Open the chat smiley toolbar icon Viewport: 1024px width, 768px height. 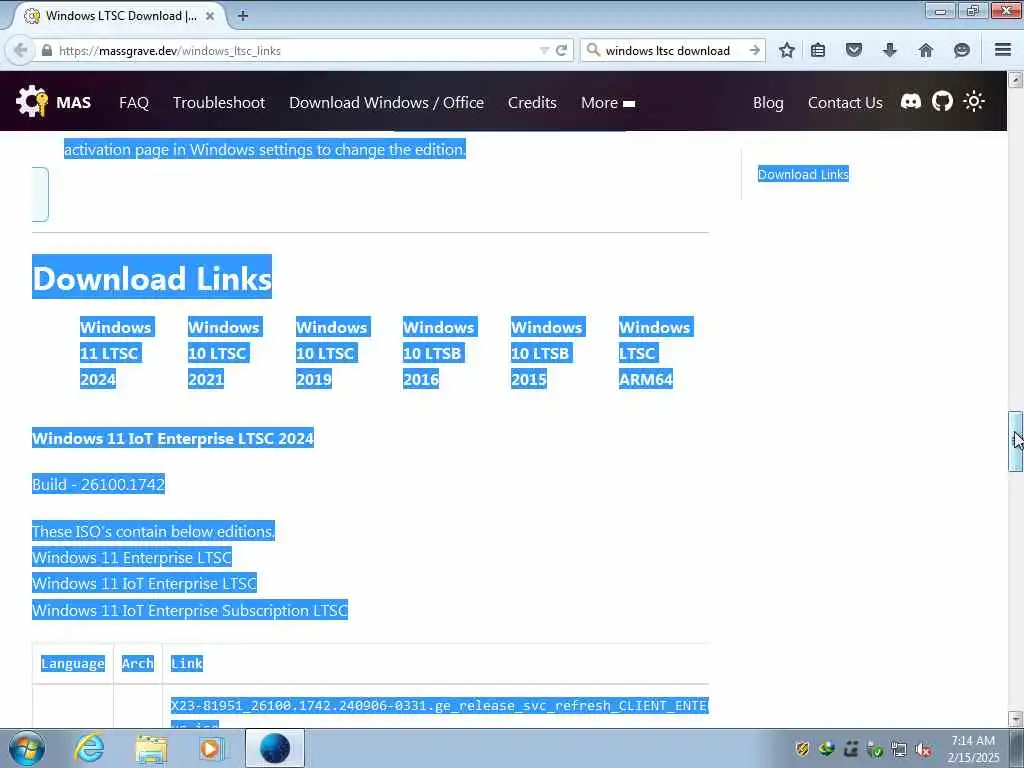[x=961, y=50]
